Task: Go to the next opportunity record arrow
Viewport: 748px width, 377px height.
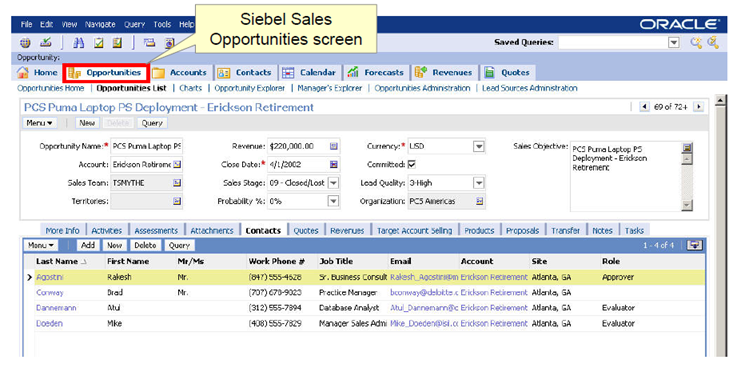Action: pyautogui.click(x=698, y=107)
